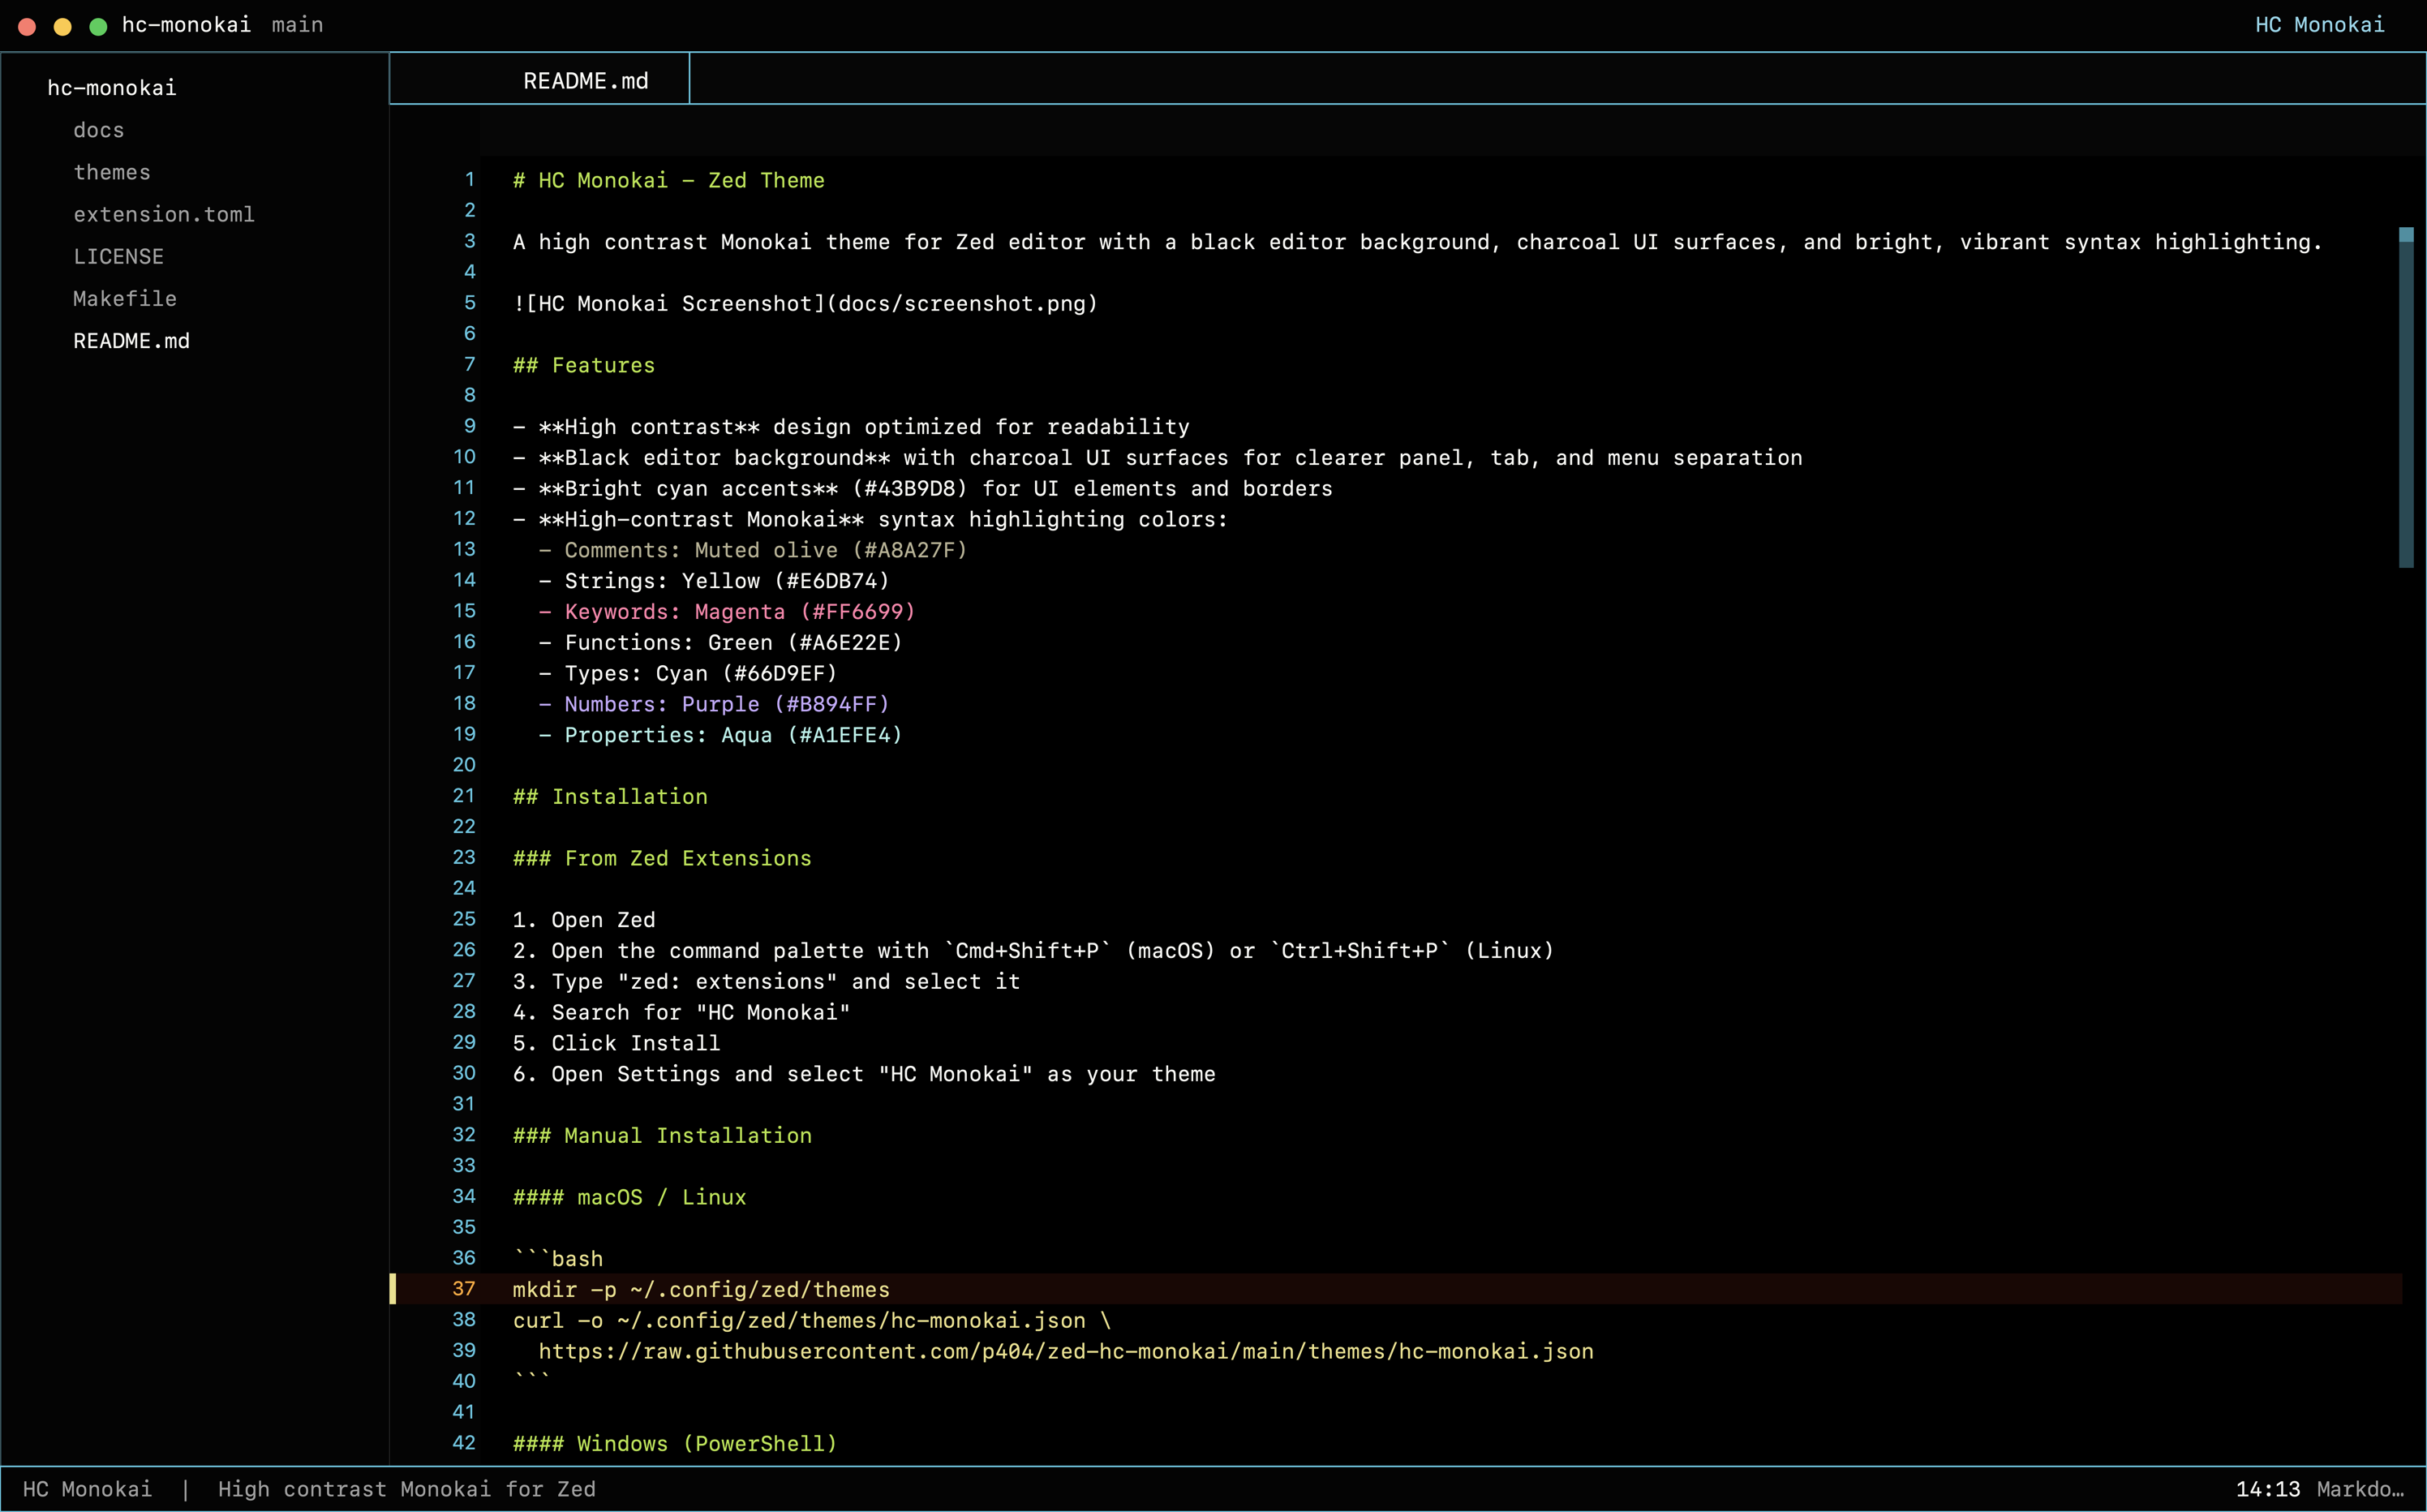This screenshot has height=1512, width=2427.
Task: Open the main branch switcher in title bar
Action: [x=297, y=25]
